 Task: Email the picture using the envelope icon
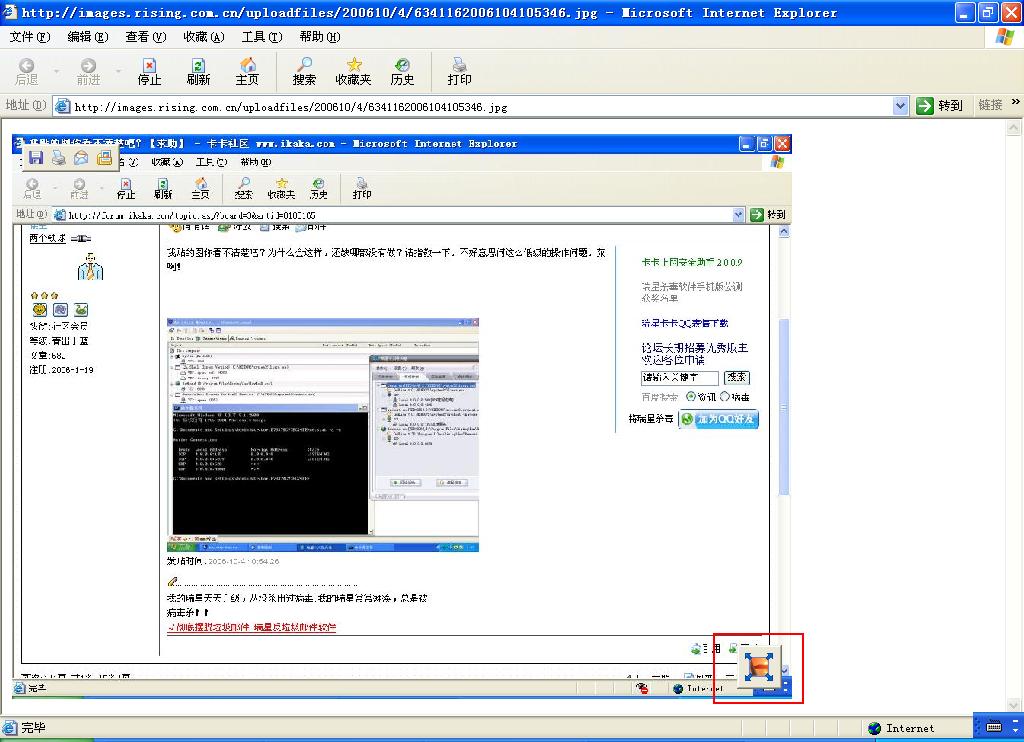click(x=81, y=157)
